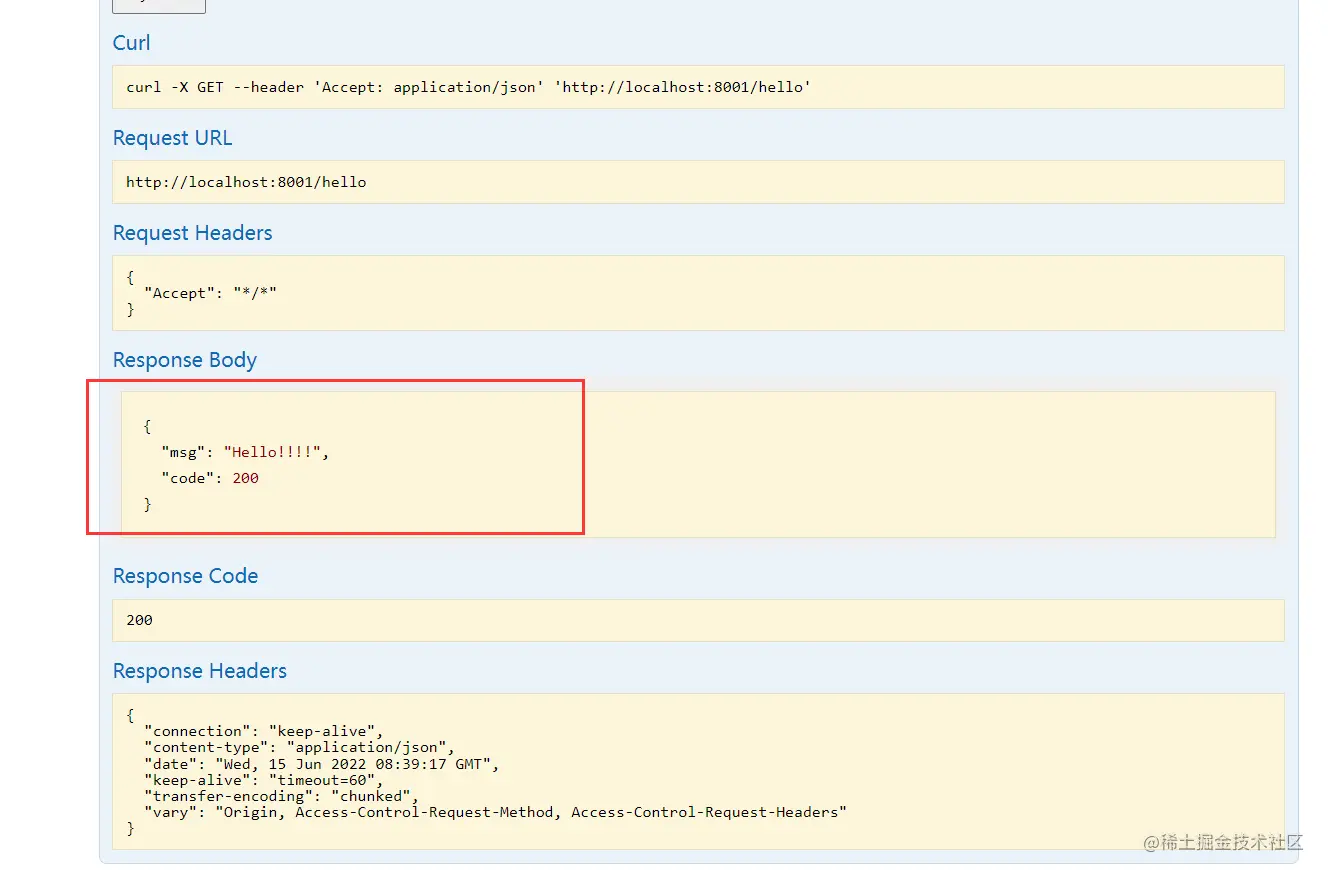Click the Response Code heading
Viewport: 1328px width, 877px height.
tap(185, 576)
